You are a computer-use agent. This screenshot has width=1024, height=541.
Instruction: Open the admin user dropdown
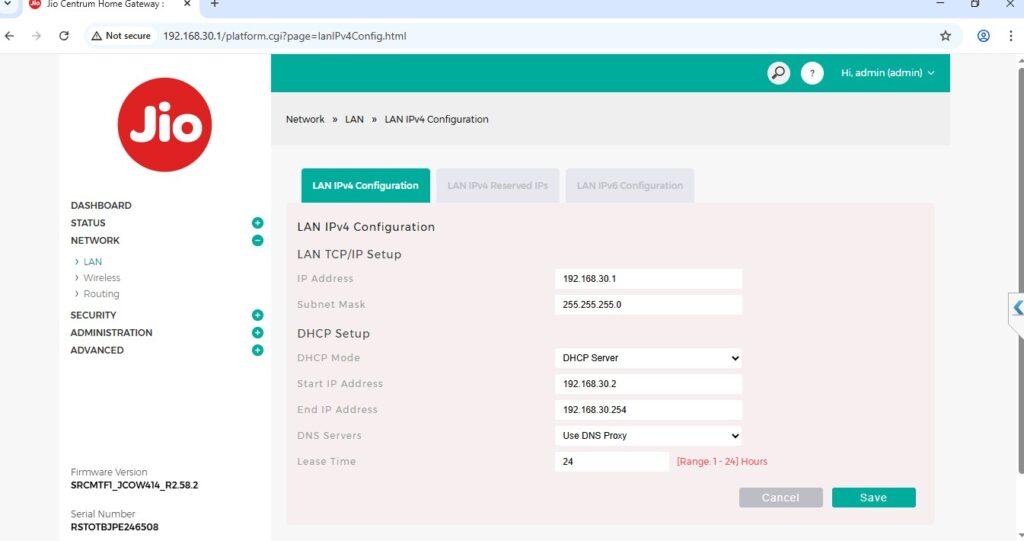coord(888,73)
